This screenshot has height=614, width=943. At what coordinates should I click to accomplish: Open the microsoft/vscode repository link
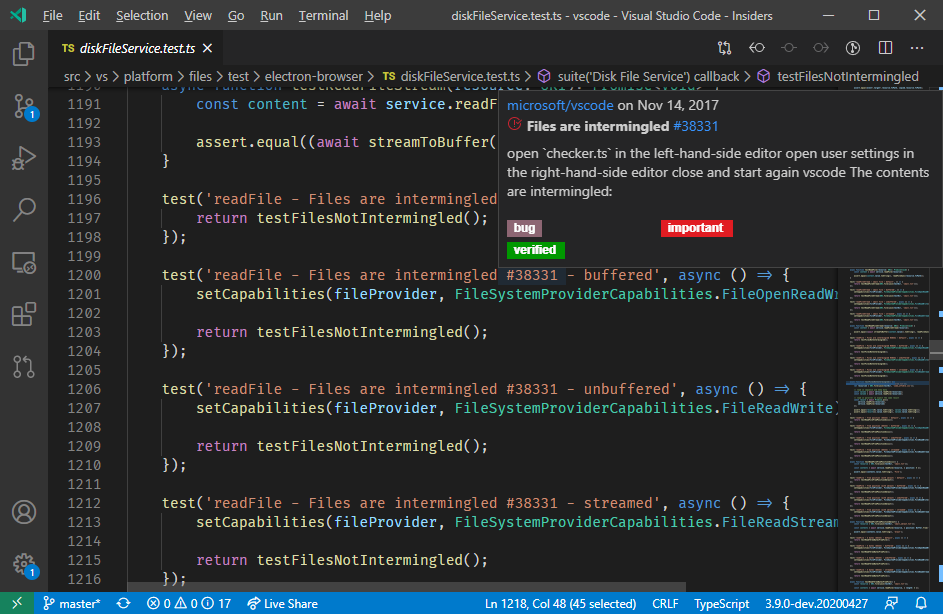[560, 103]
